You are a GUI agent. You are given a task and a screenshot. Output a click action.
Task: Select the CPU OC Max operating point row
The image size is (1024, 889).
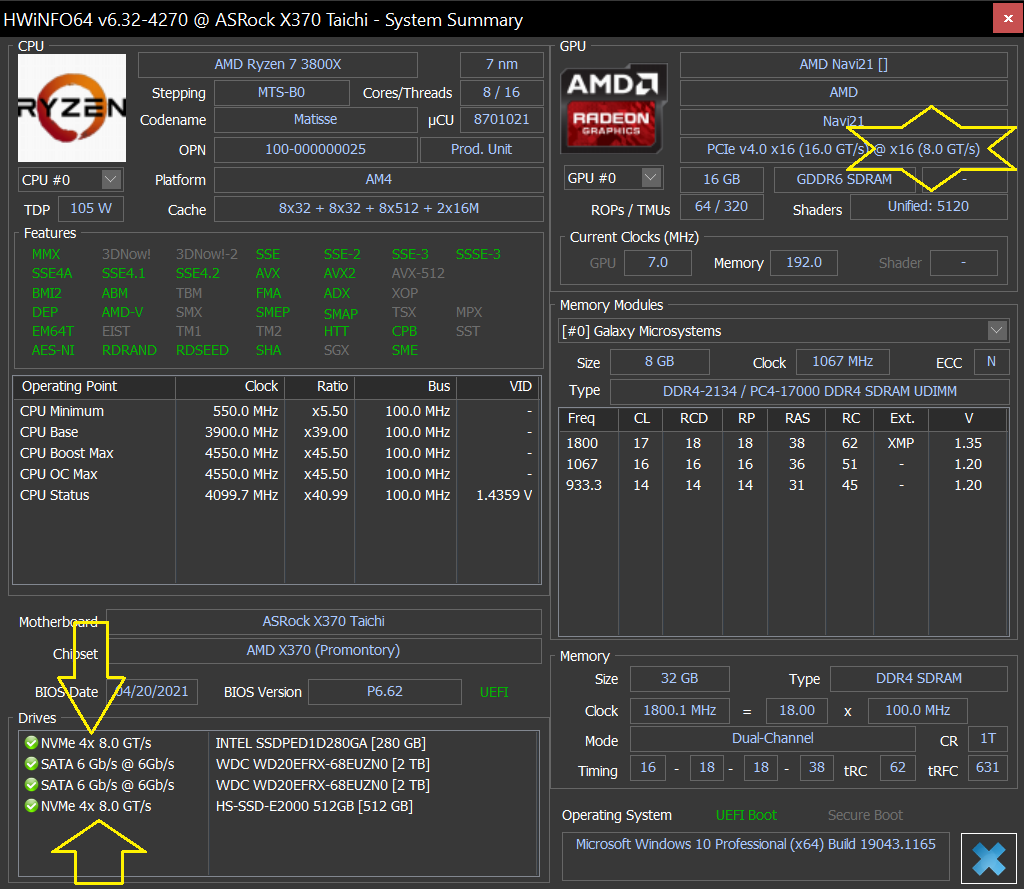tap(276, 474)
